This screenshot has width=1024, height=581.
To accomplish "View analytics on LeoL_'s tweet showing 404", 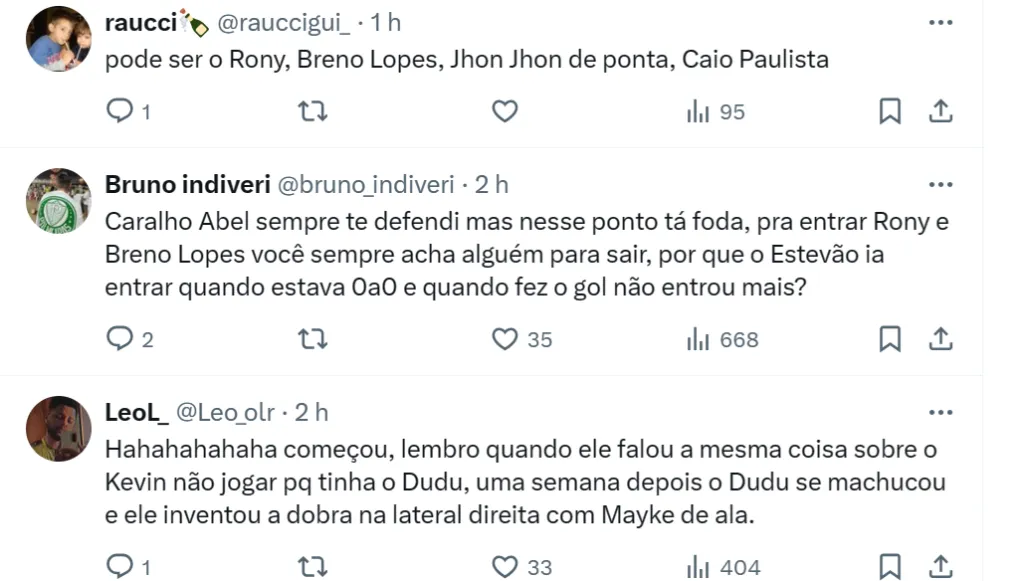I will coord(723,567).
